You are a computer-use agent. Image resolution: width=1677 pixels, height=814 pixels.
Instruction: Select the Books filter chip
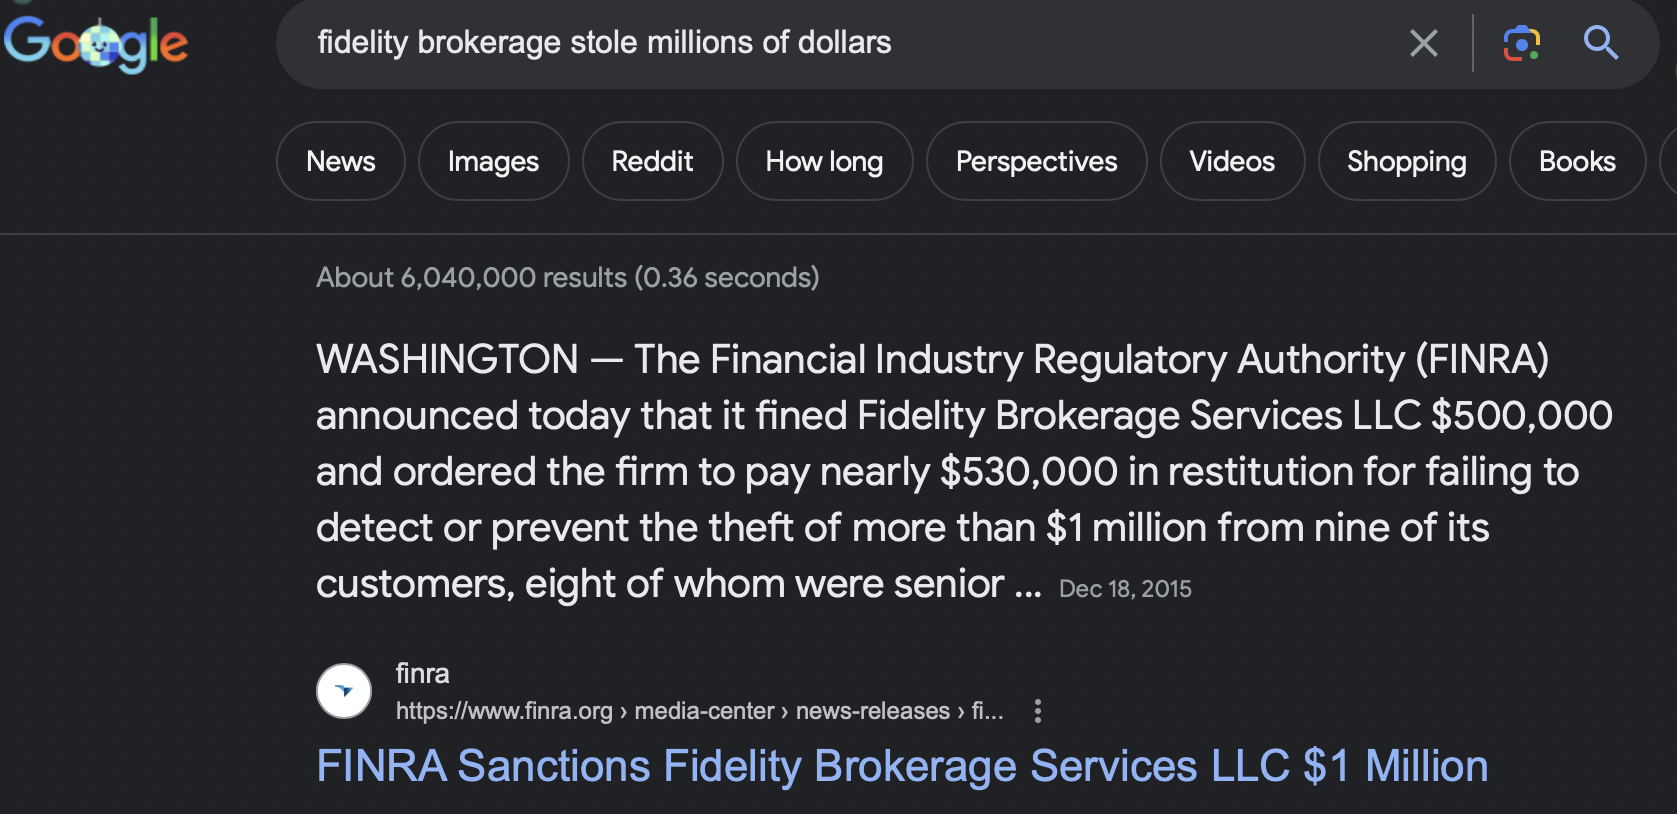coord(1577,161)
